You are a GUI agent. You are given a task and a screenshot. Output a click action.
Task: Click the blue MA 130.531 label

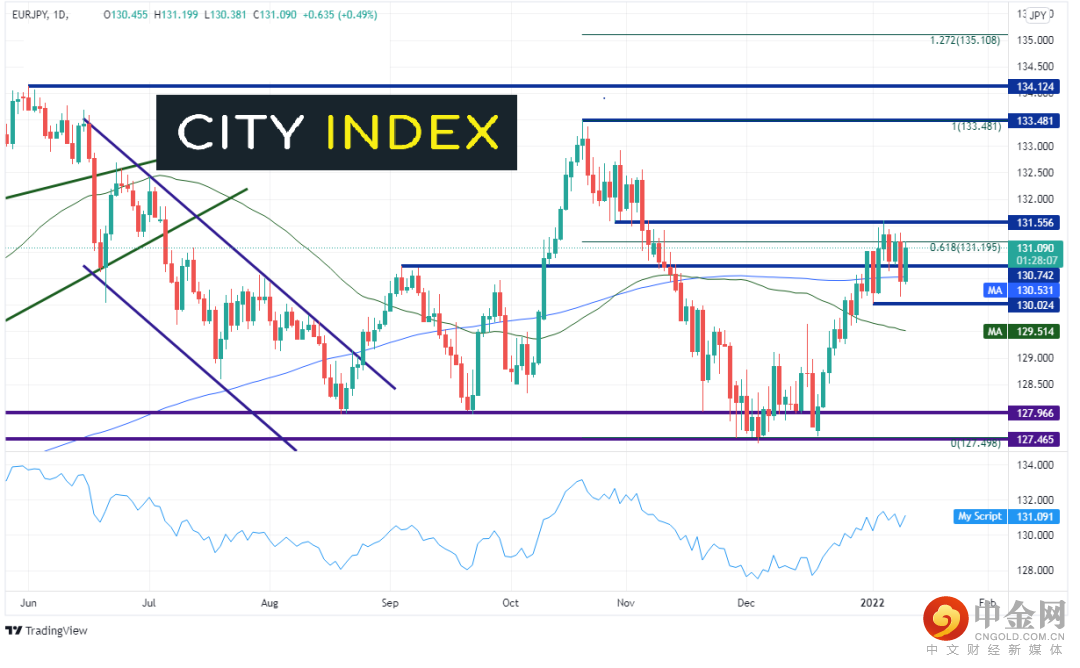click(1022, 291)
